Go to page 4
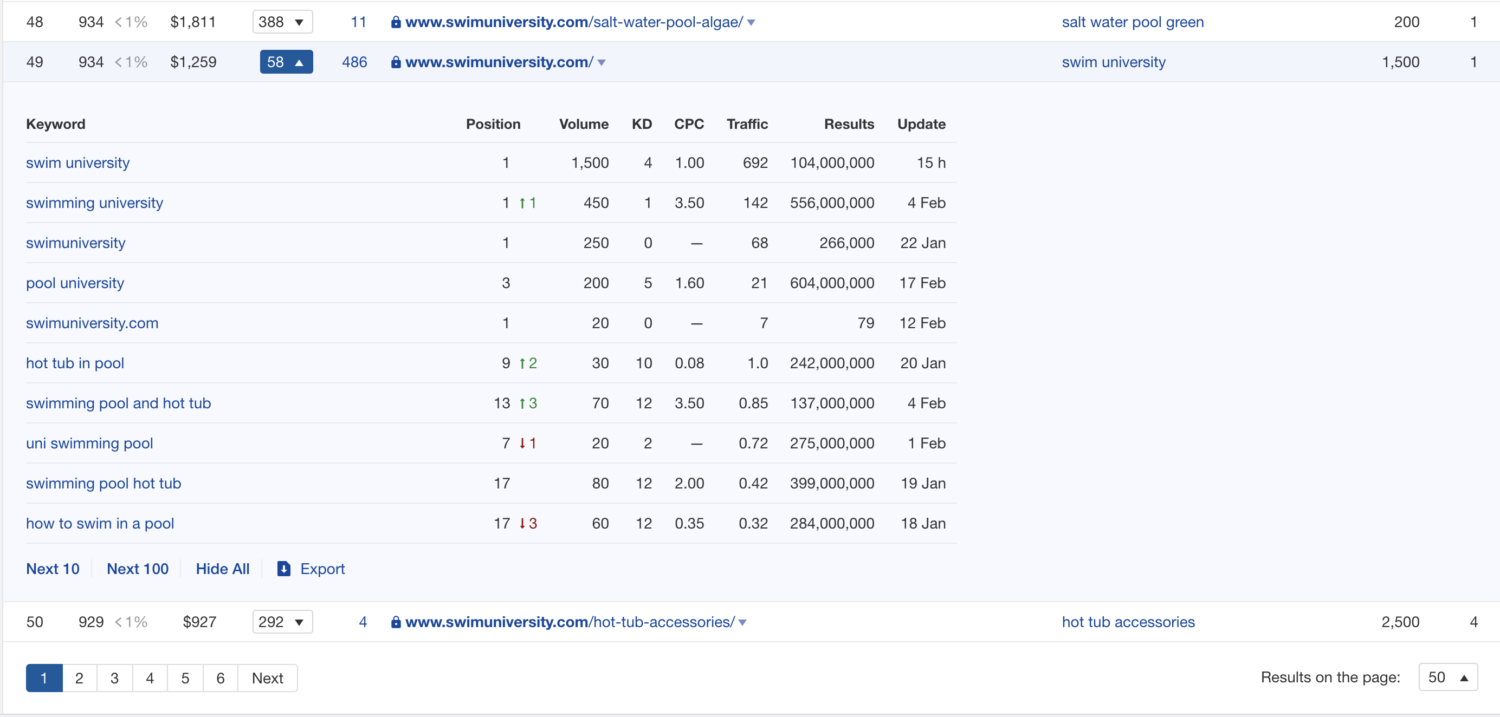Screen dimensions: 1500x717 point(150,678)
